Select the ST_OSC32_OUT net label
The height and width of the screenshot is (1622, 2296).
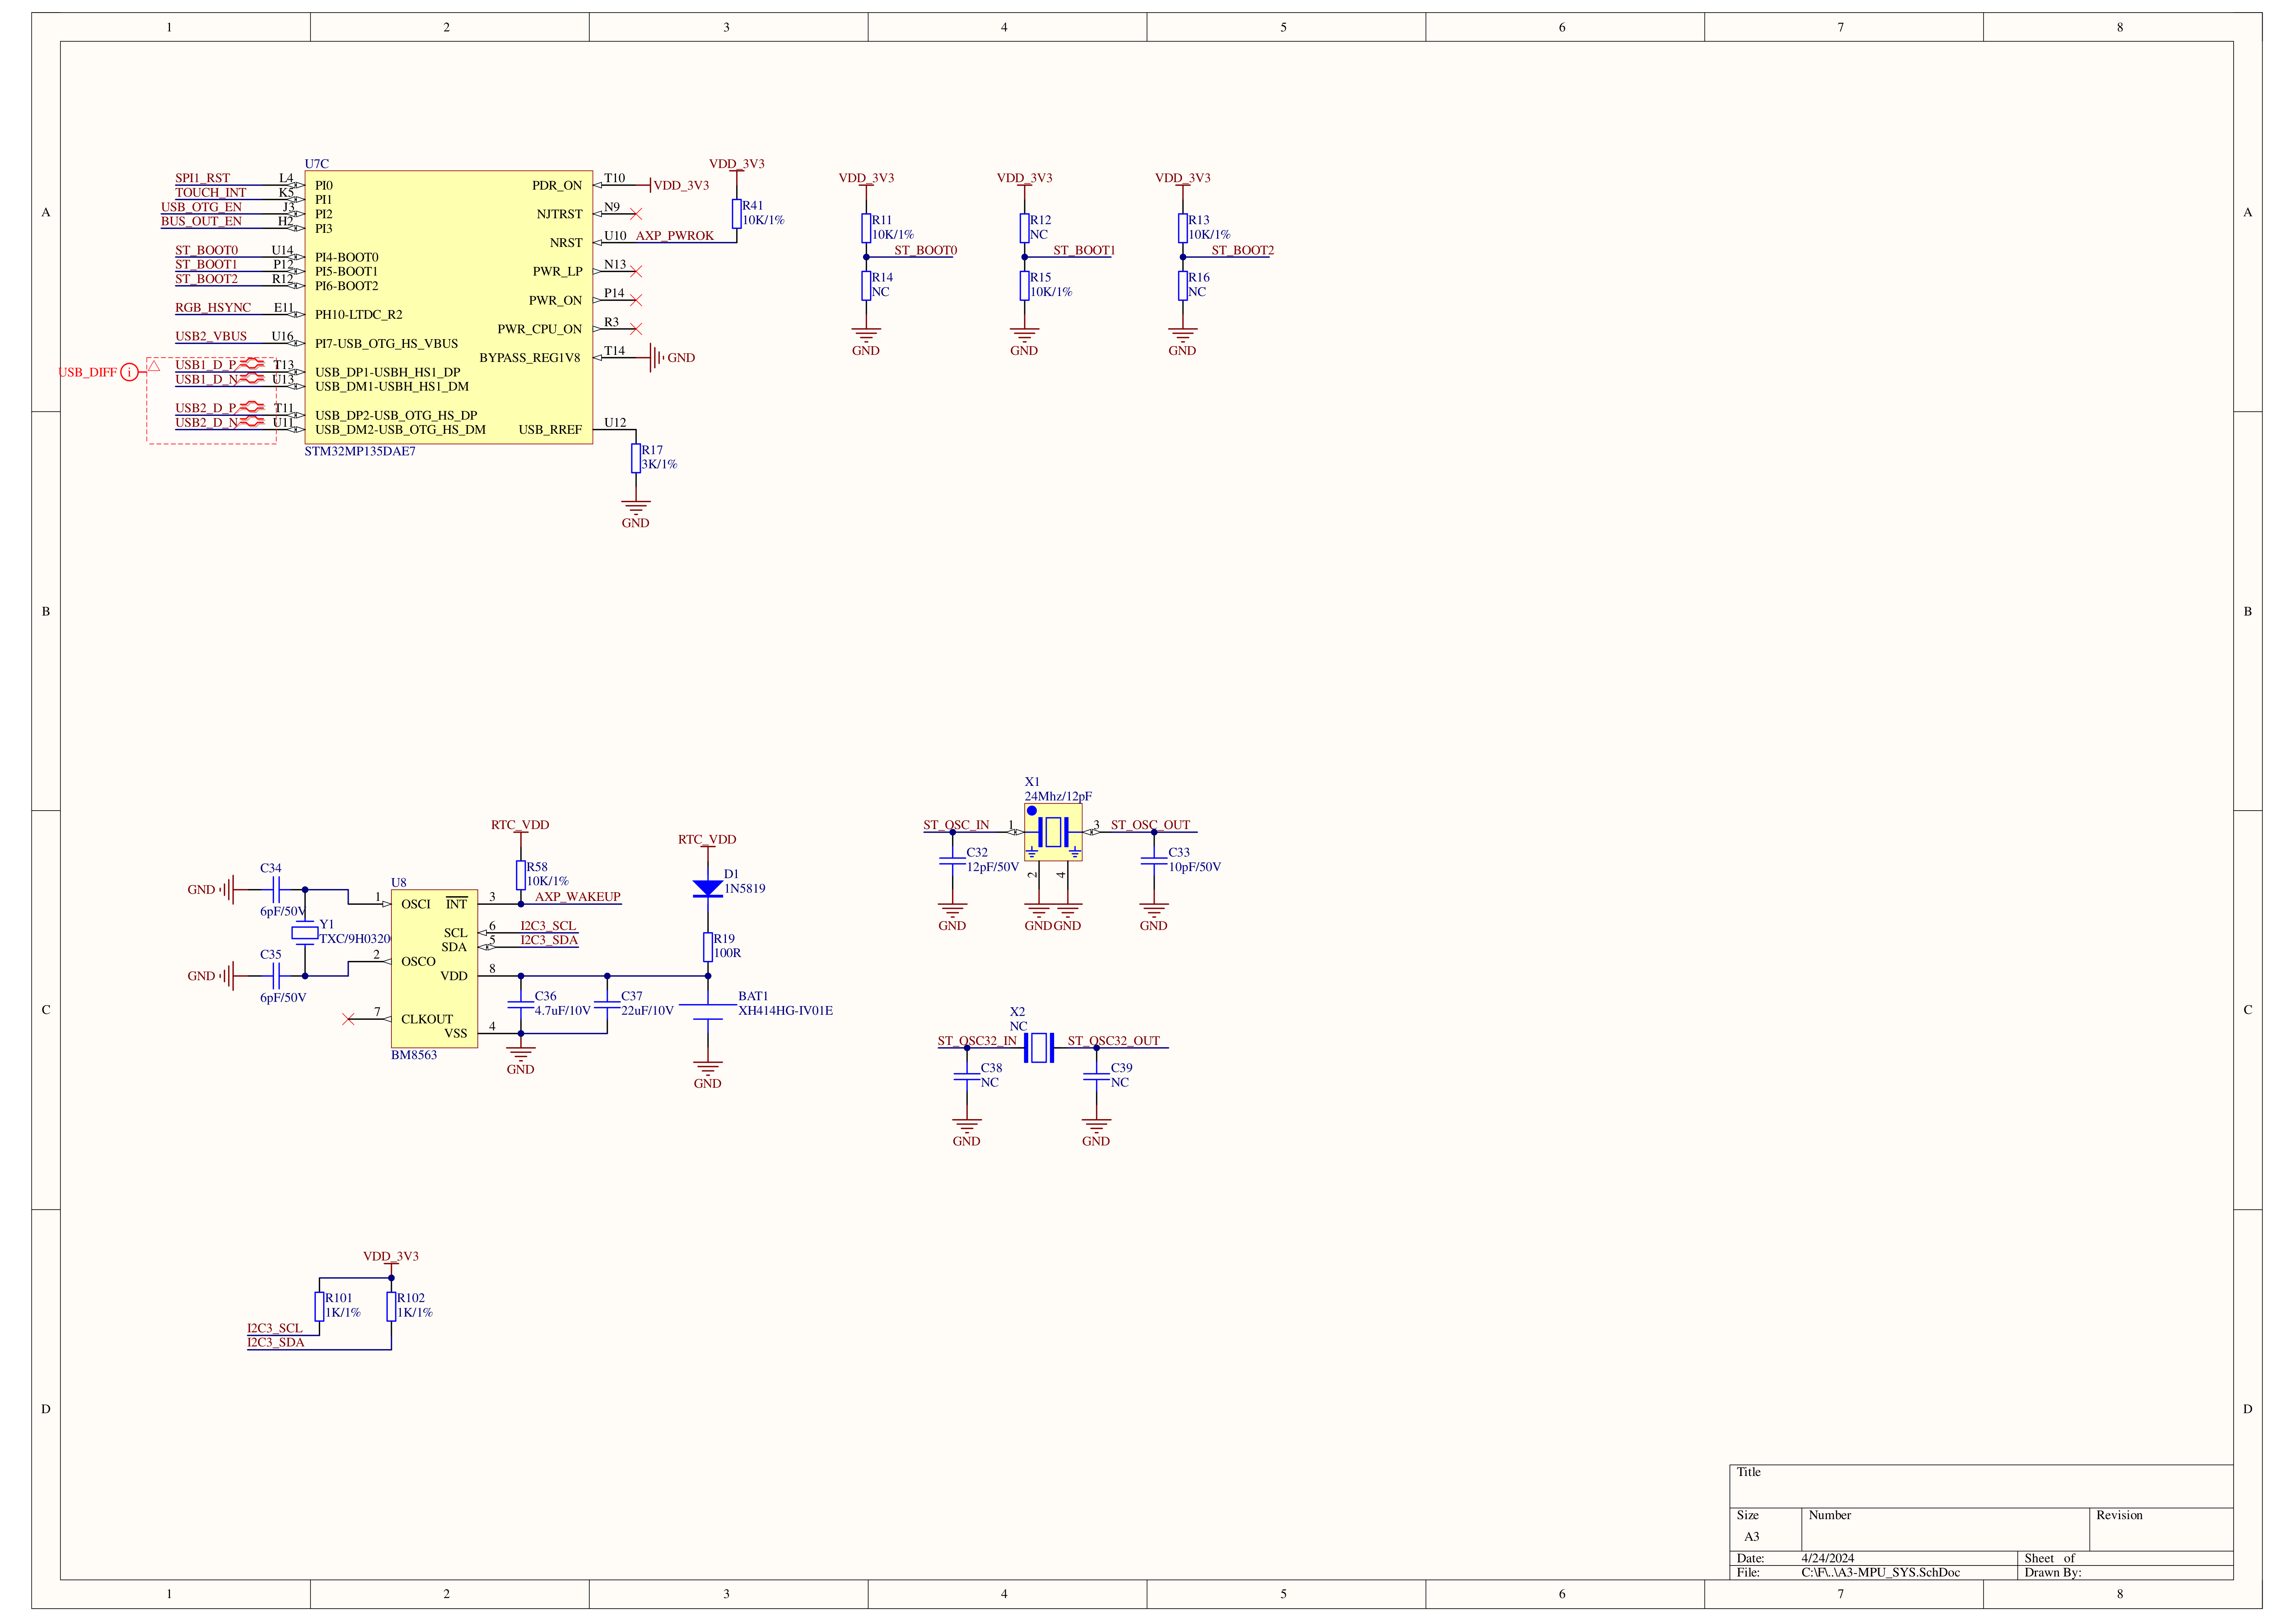pyautogui.click(x=1113, y=1041)
